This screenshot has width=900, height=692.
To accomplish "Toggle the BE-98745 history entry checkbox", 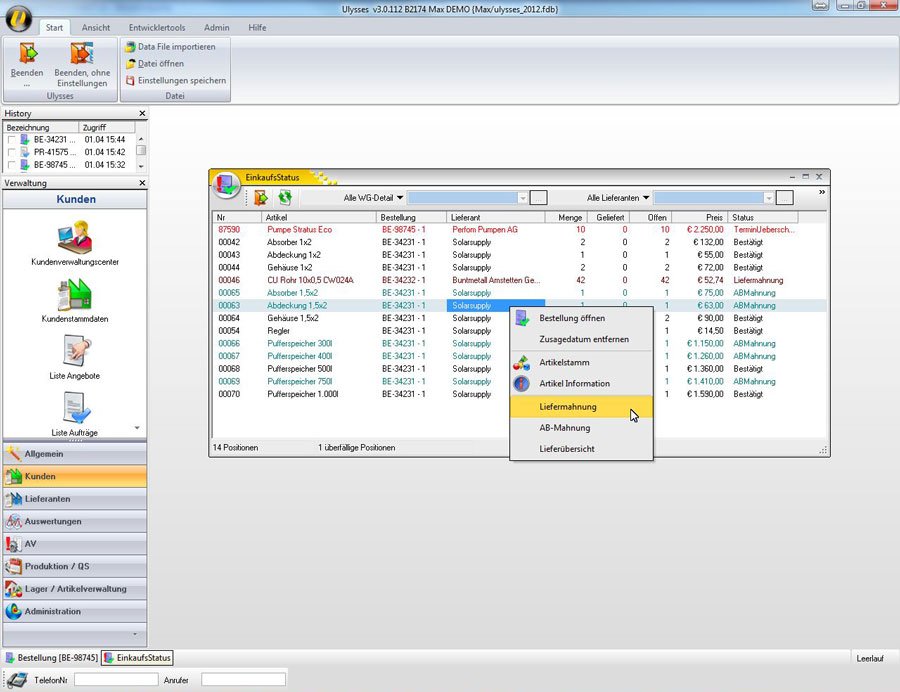I will [12, 165].
